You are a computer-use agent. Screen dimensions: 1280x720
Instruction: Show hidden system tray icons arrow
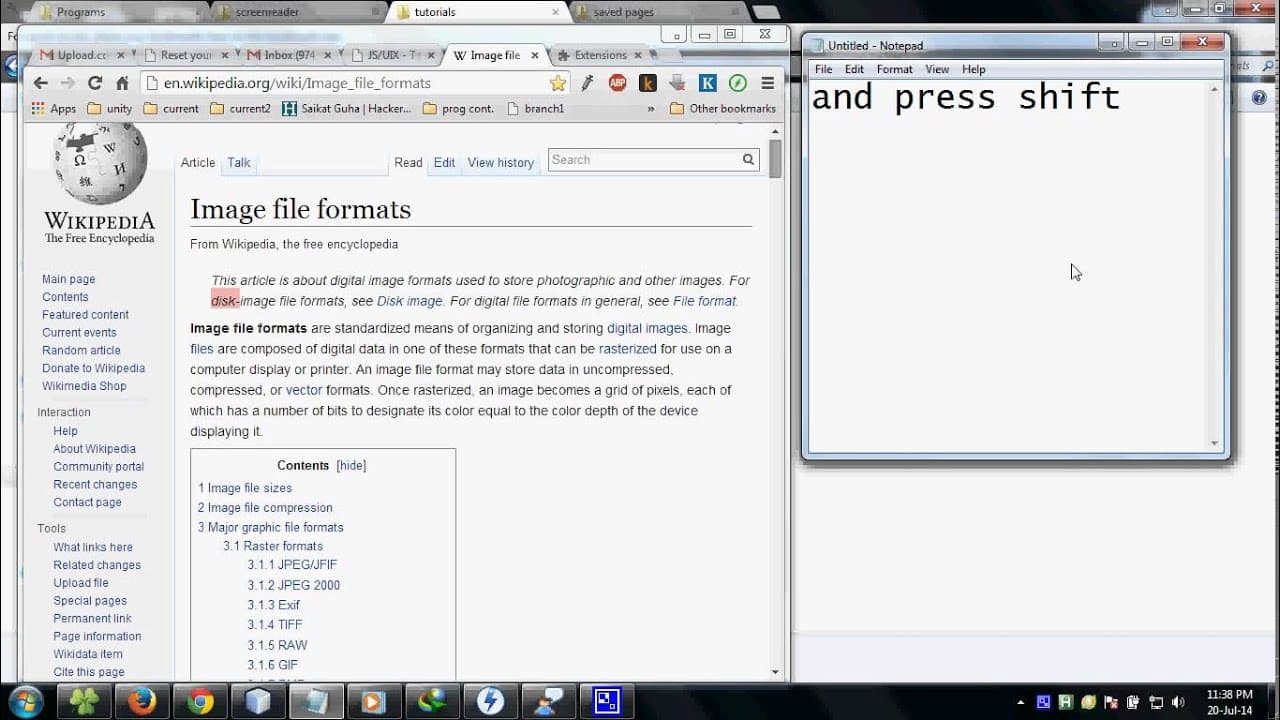pos(1020,702)
